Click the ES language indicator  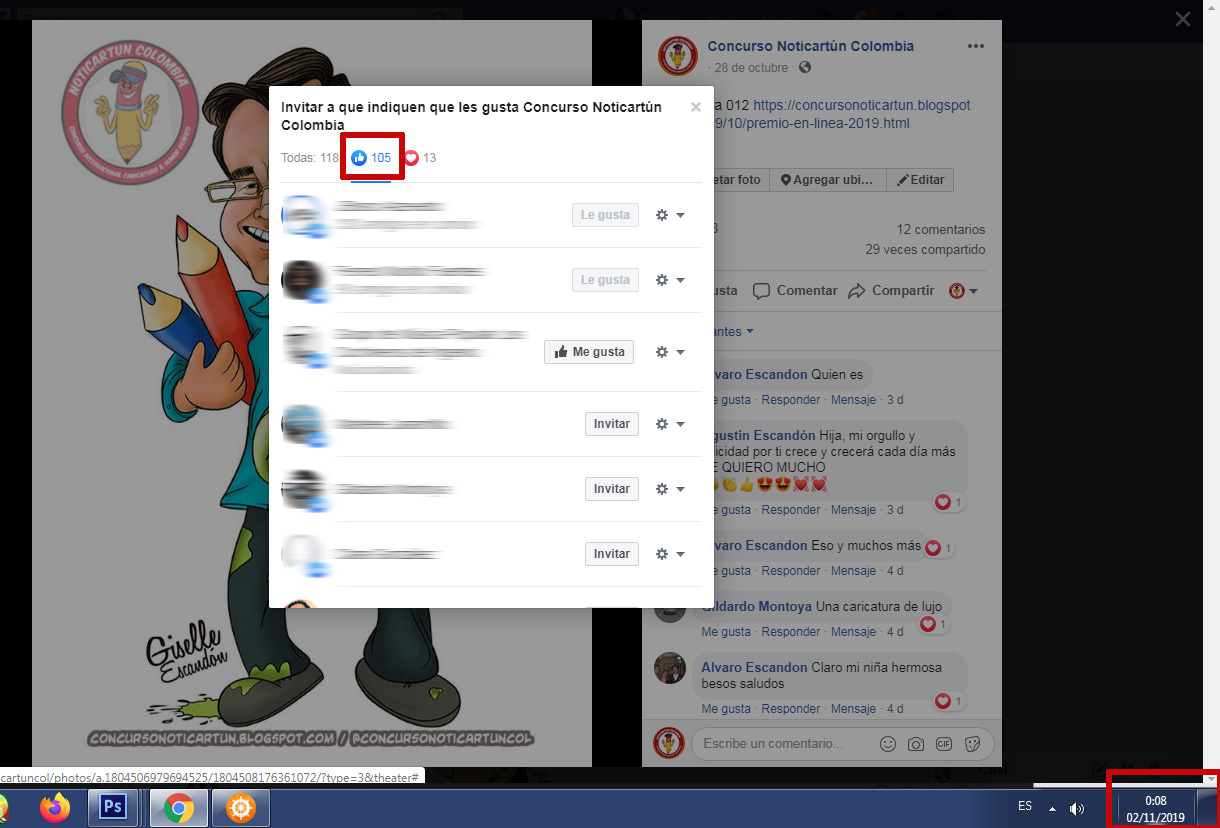coord(1025,806)
